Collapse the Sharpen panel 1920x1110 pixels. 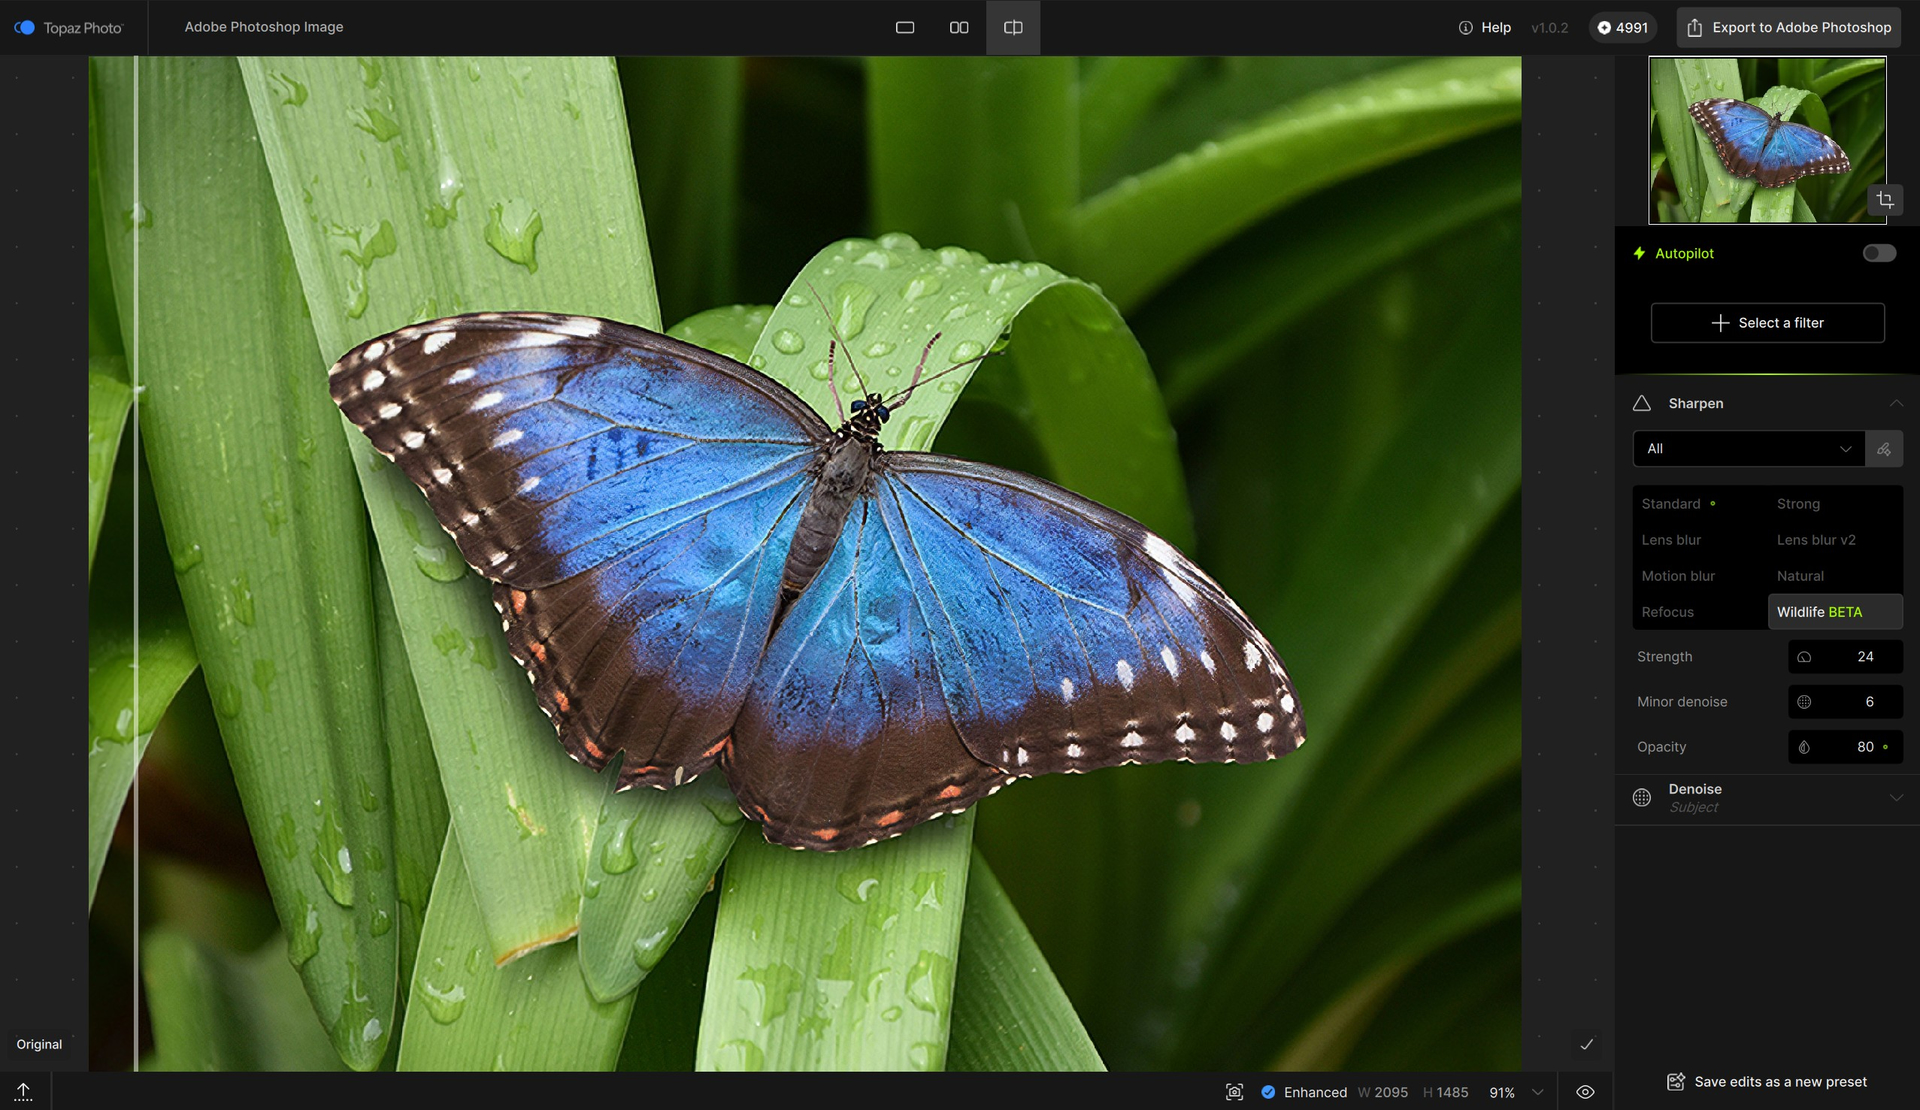[x=1895, y=403]
